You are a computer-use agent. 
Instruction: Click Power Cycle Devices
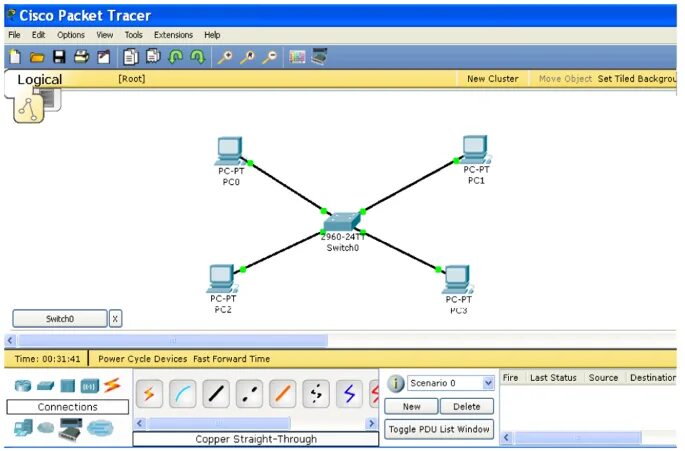point(142,359)
